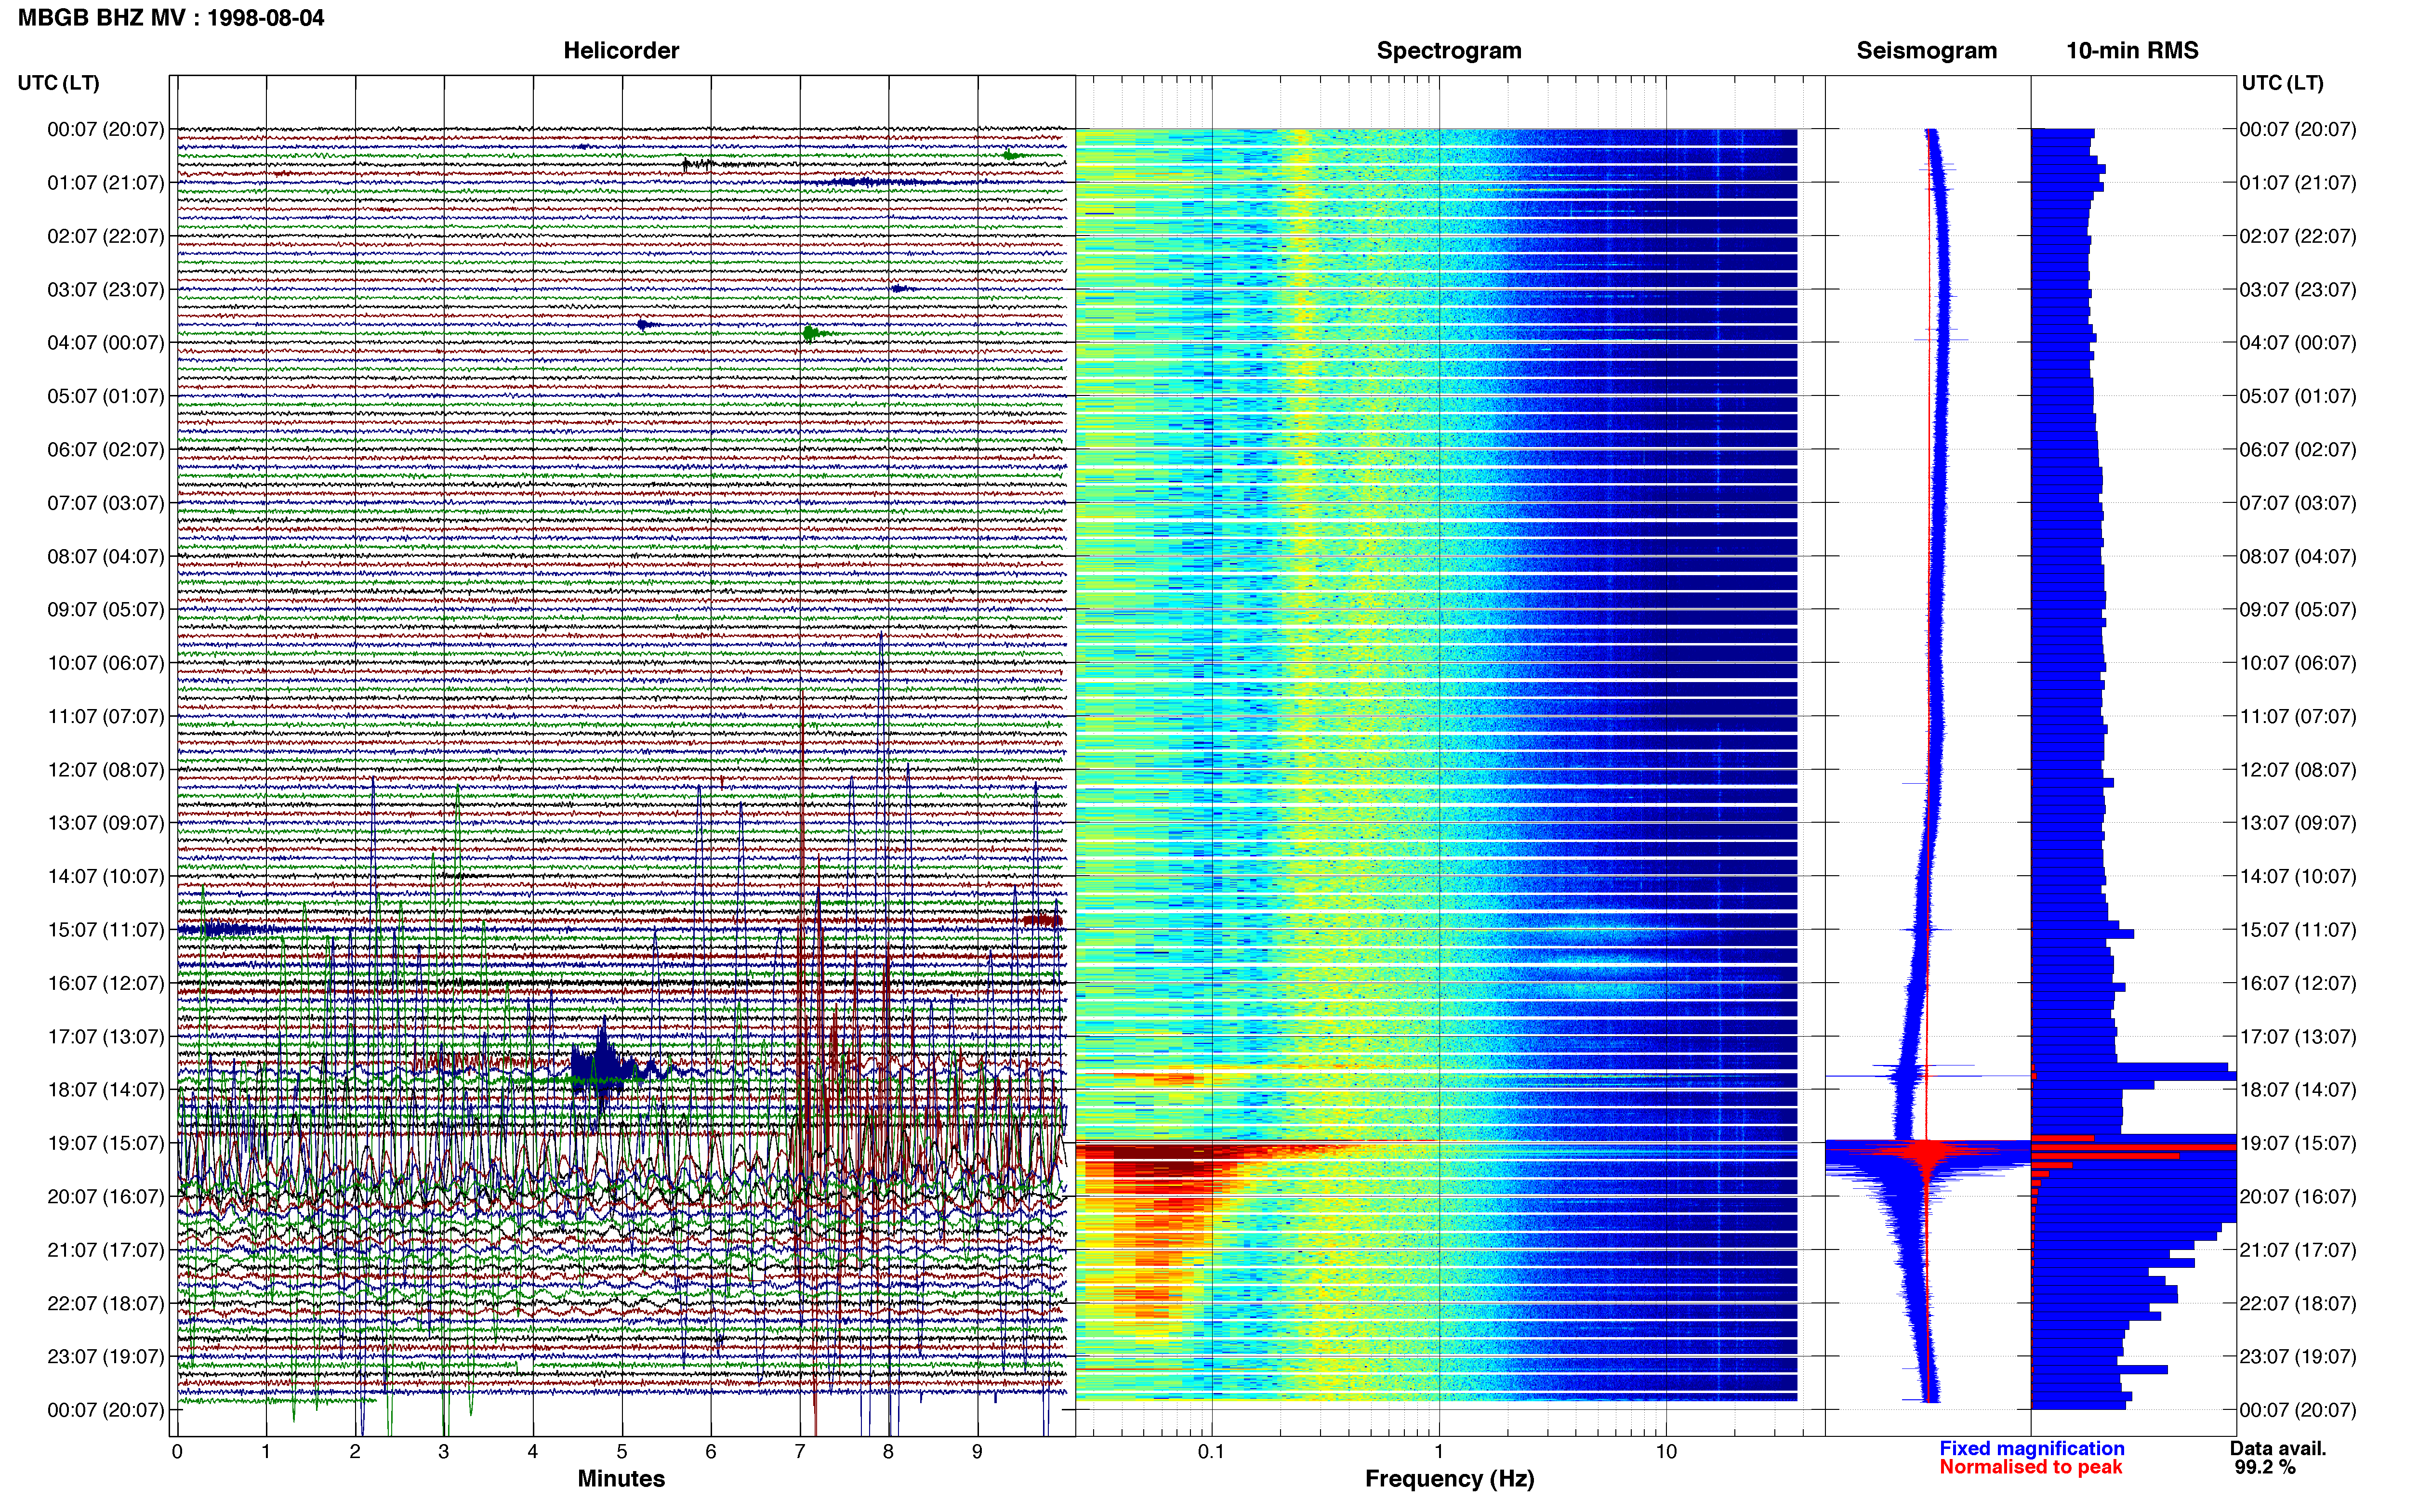The height and width of the screenshot is (1512, 2418).
Task: Click left time label '07:07 (03:07)'
Action: click(106, 503)
